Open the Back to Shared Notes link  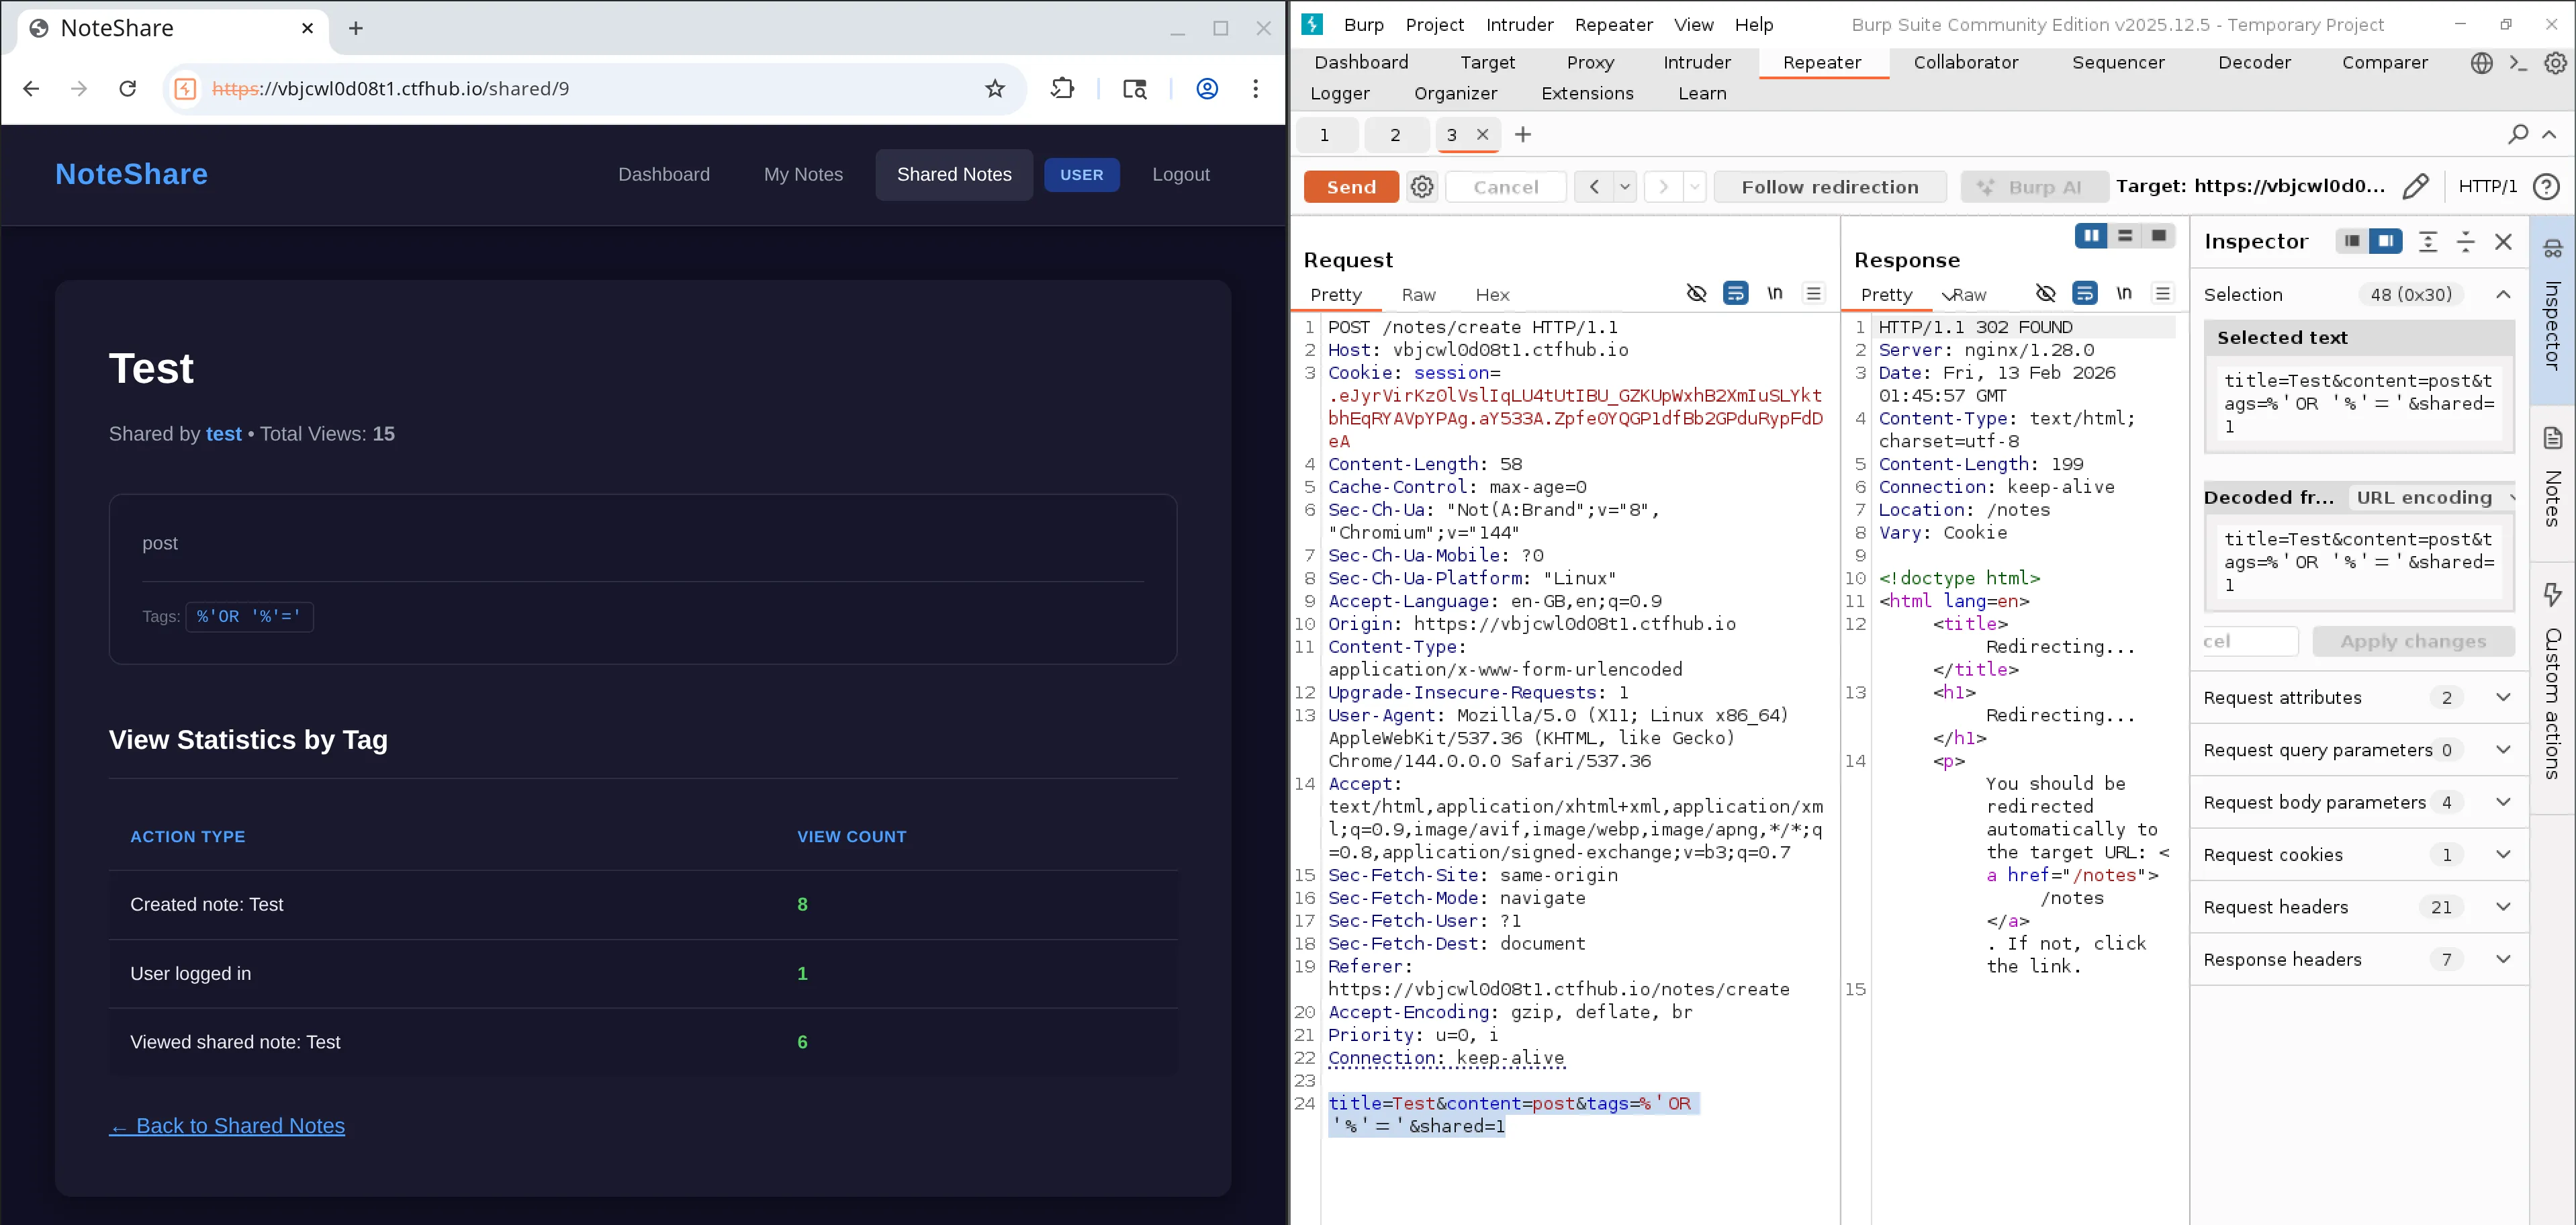coord(227,1126)
